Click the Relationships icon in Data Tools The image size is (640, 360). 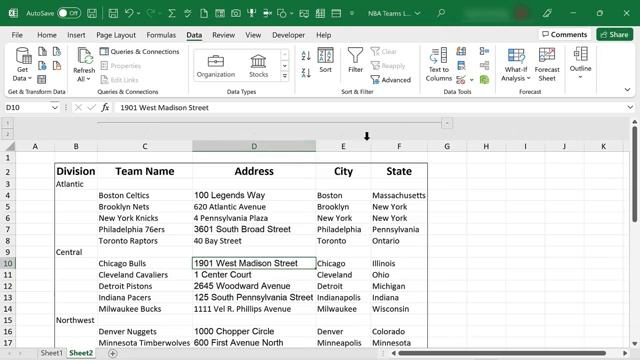pyautogui.click(x=484, y=65)
